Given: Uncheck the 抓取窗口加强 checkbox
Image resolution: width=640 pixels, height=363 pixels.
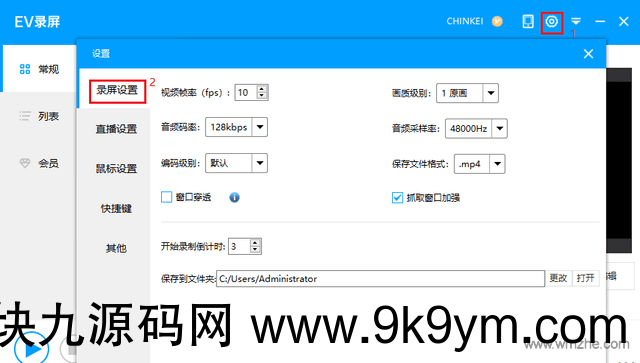Looking at the screenshot, I should tap(397, 198).
